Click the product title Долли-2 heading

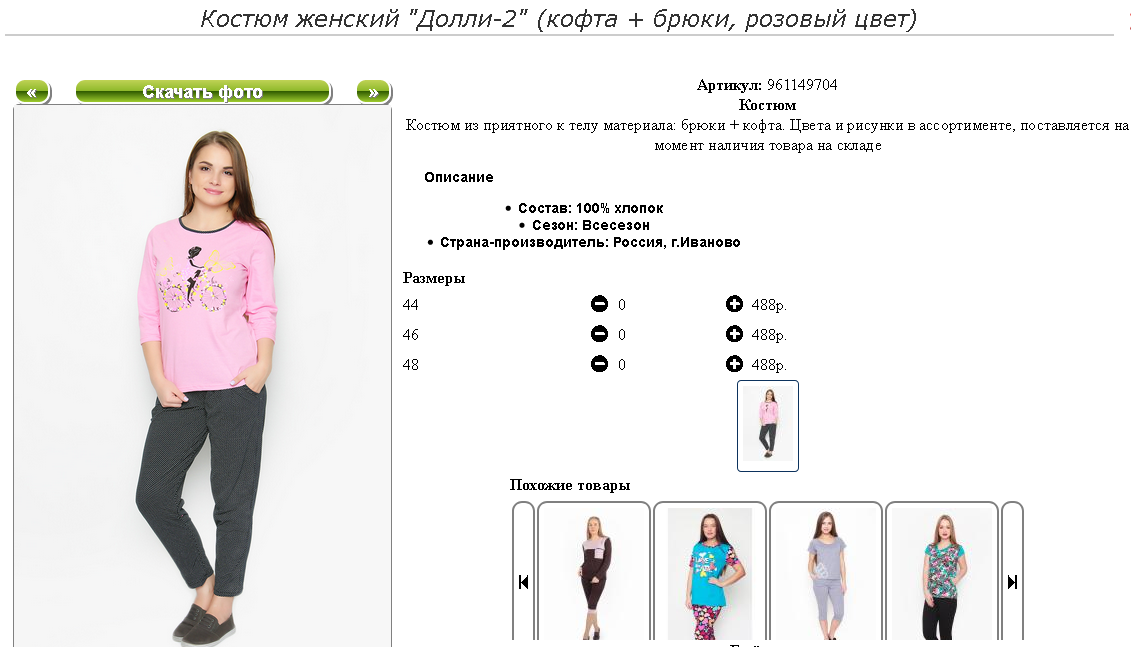tap(558, 18)
